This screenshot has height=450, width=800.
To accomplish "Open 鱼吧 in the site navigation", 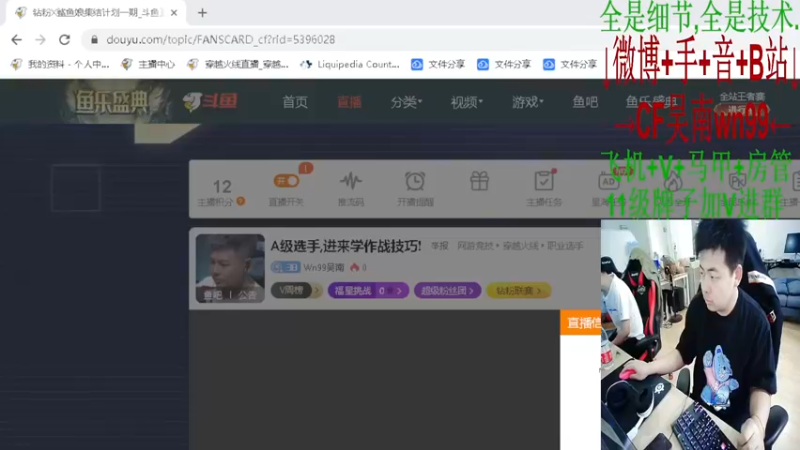I will click(585, 102).
